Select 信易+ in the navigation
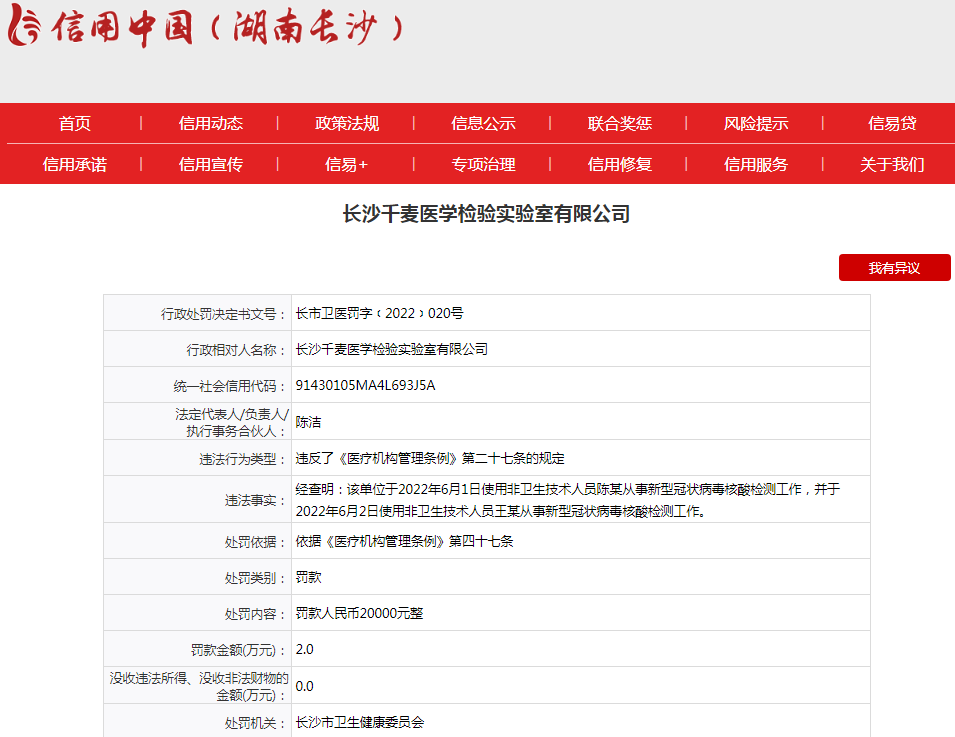This screenshot has height=737, width=955. click(347, 164)
